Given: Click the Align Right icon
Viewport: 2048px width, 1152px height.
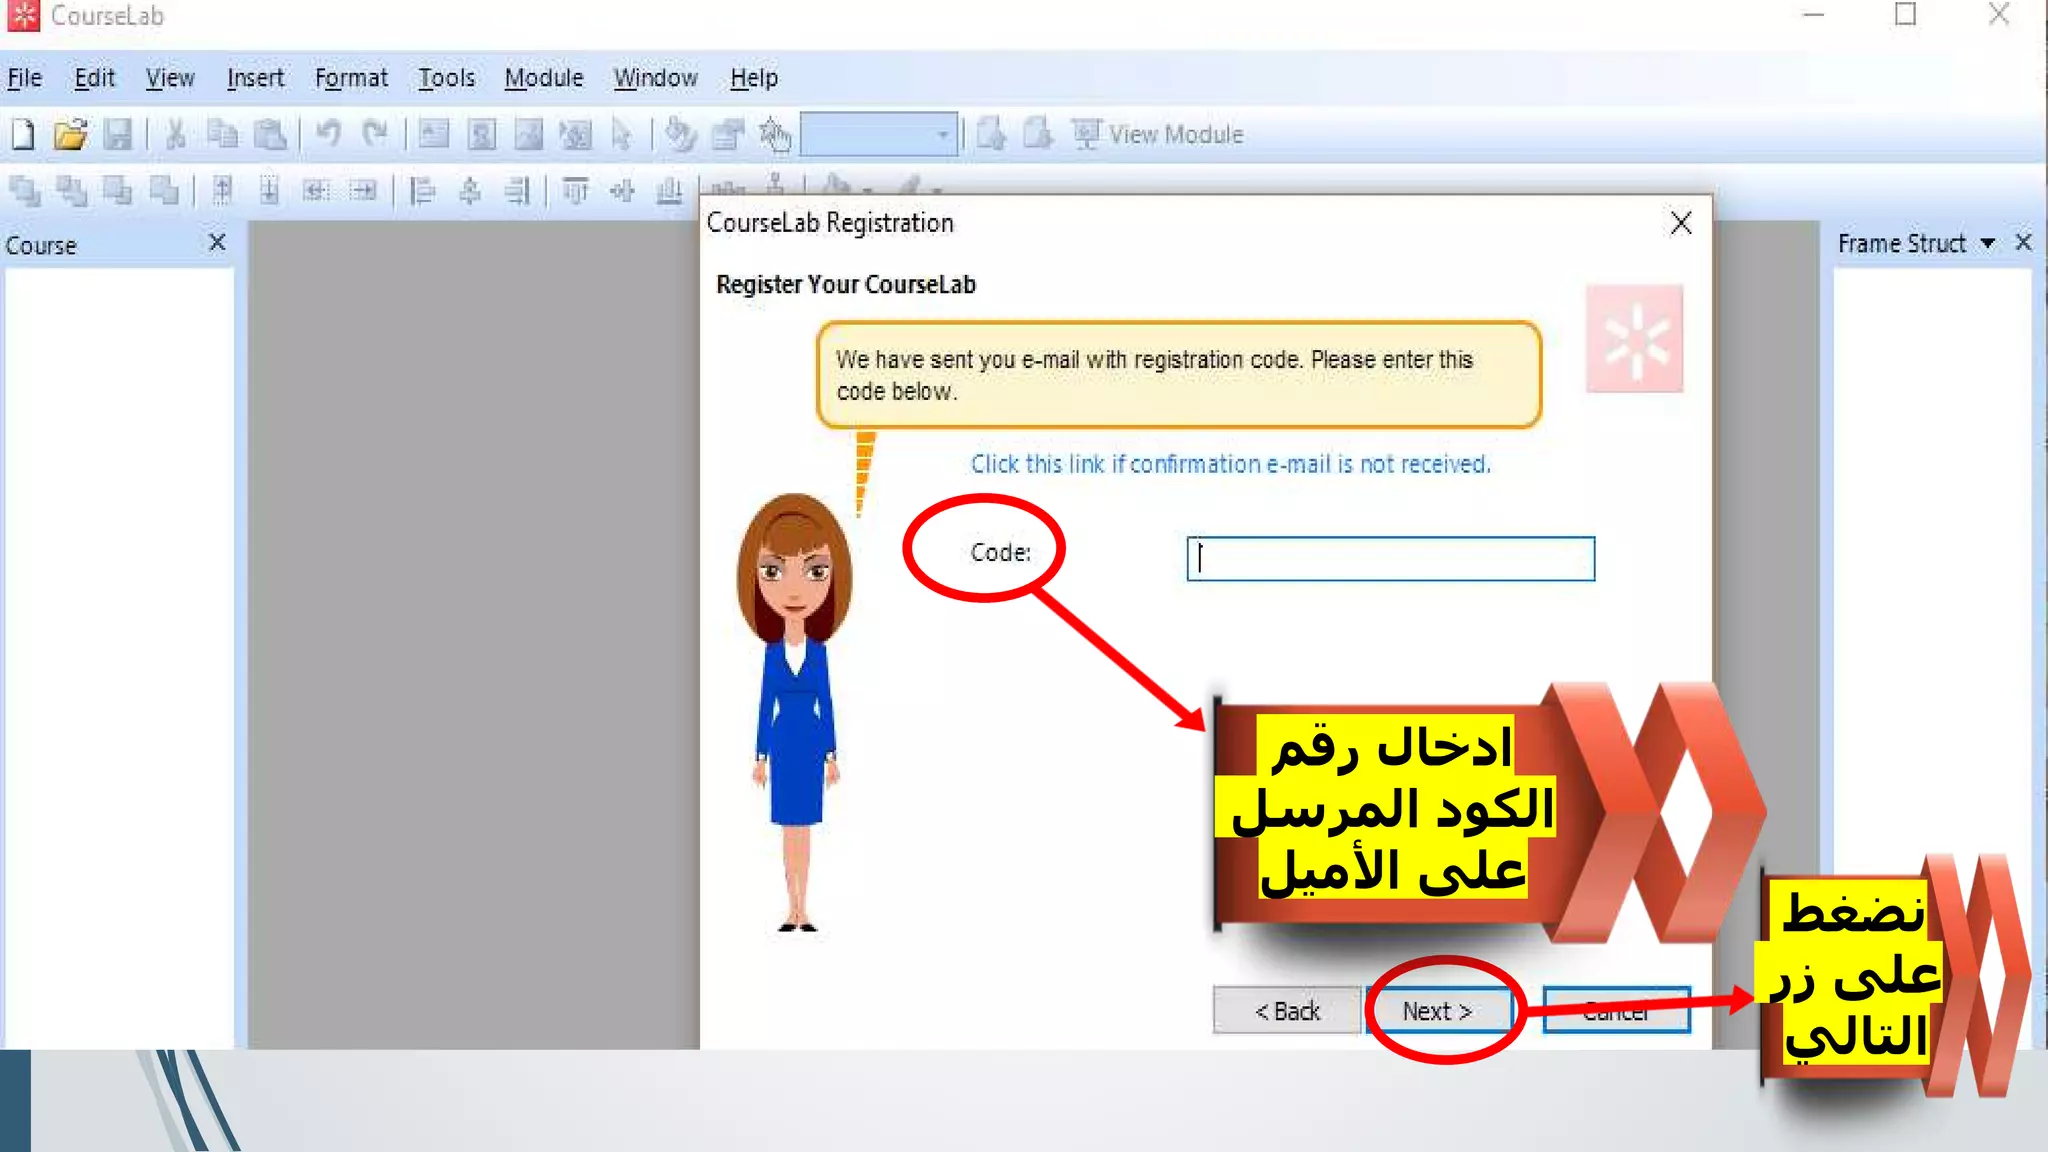Looking at the screenshot, I should [517, 190].
